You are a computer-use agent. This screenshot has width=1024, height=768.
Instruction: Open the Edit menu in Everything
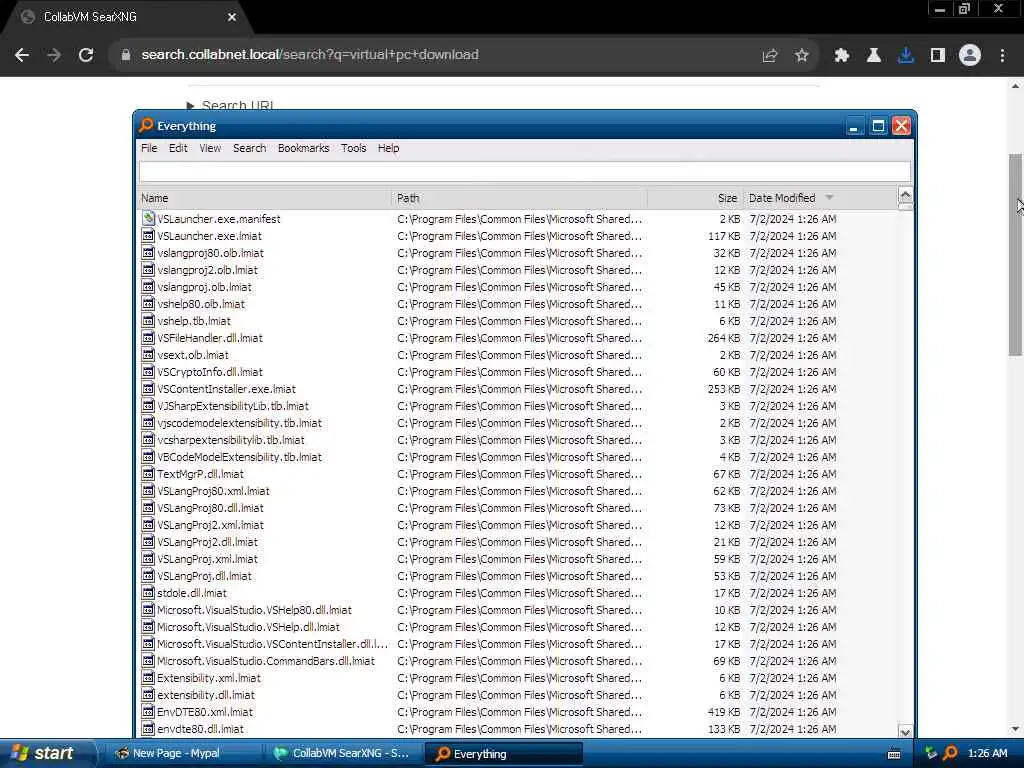tap(178, 148)
